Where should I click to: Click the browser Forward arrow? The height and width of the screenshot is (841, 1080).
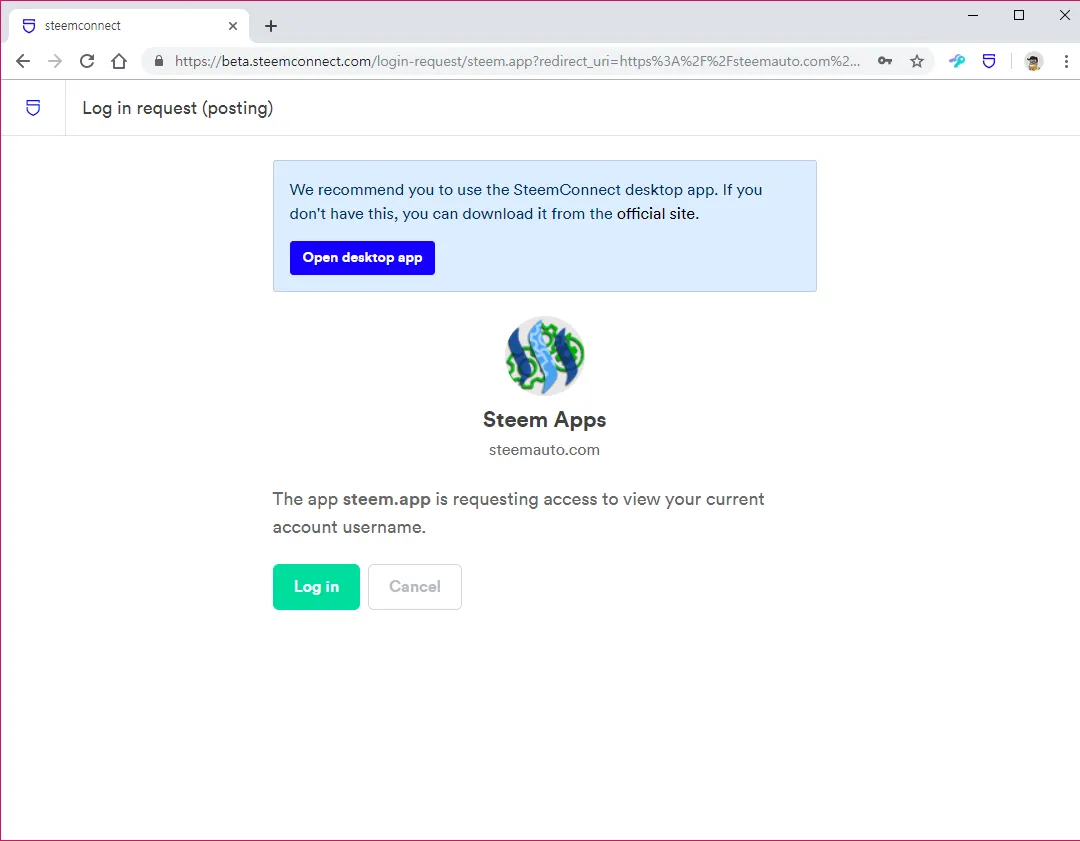click(55, 61)
